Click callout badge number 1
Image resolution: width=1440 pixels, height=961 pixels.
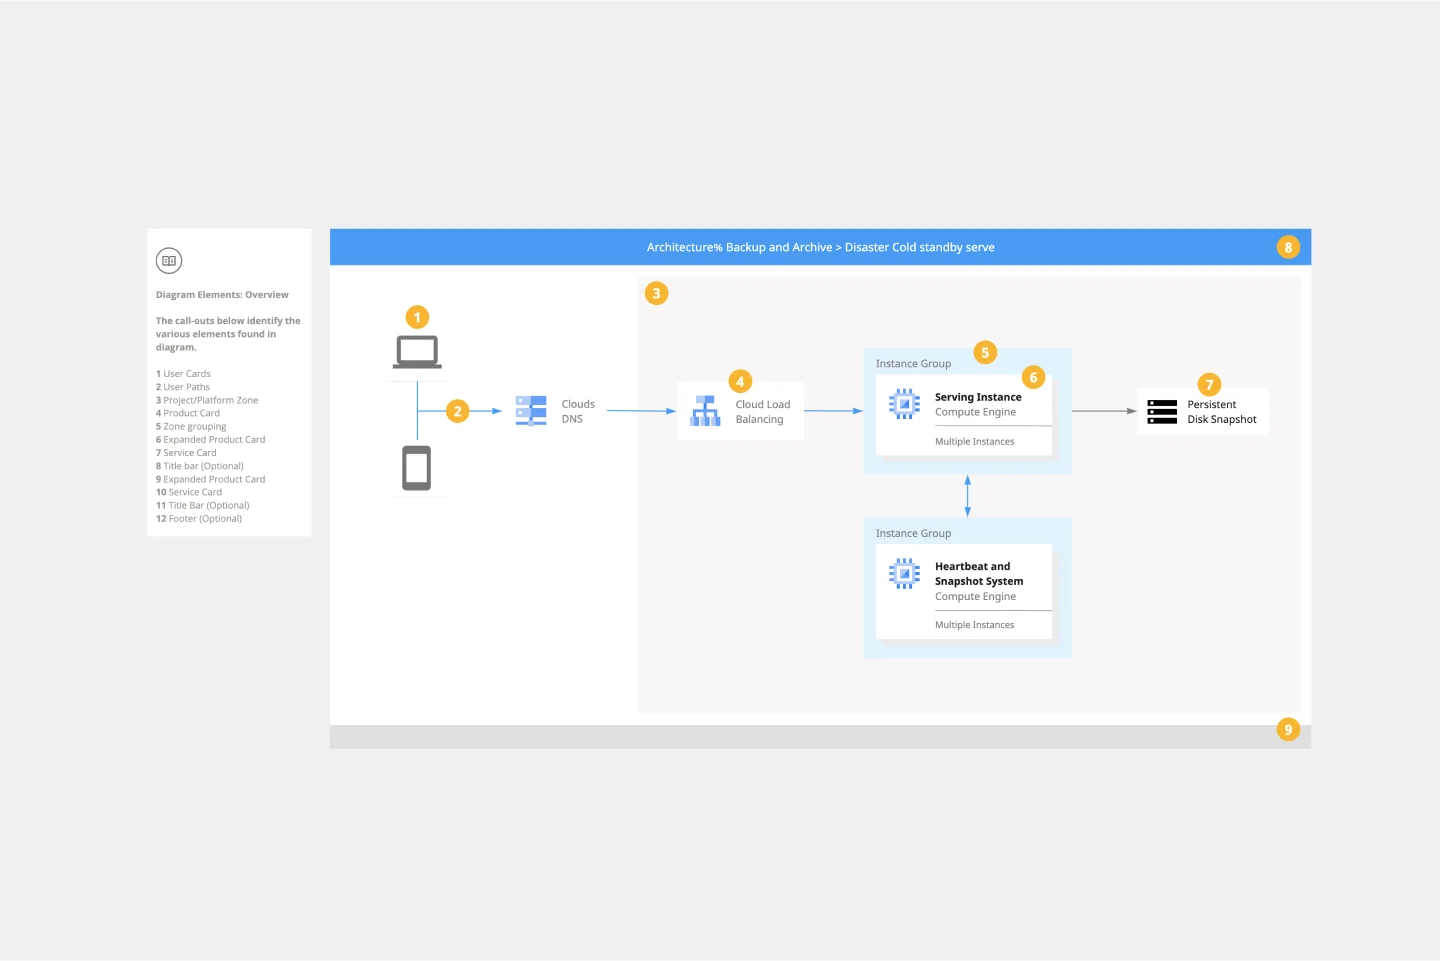[x=417, y=317]
